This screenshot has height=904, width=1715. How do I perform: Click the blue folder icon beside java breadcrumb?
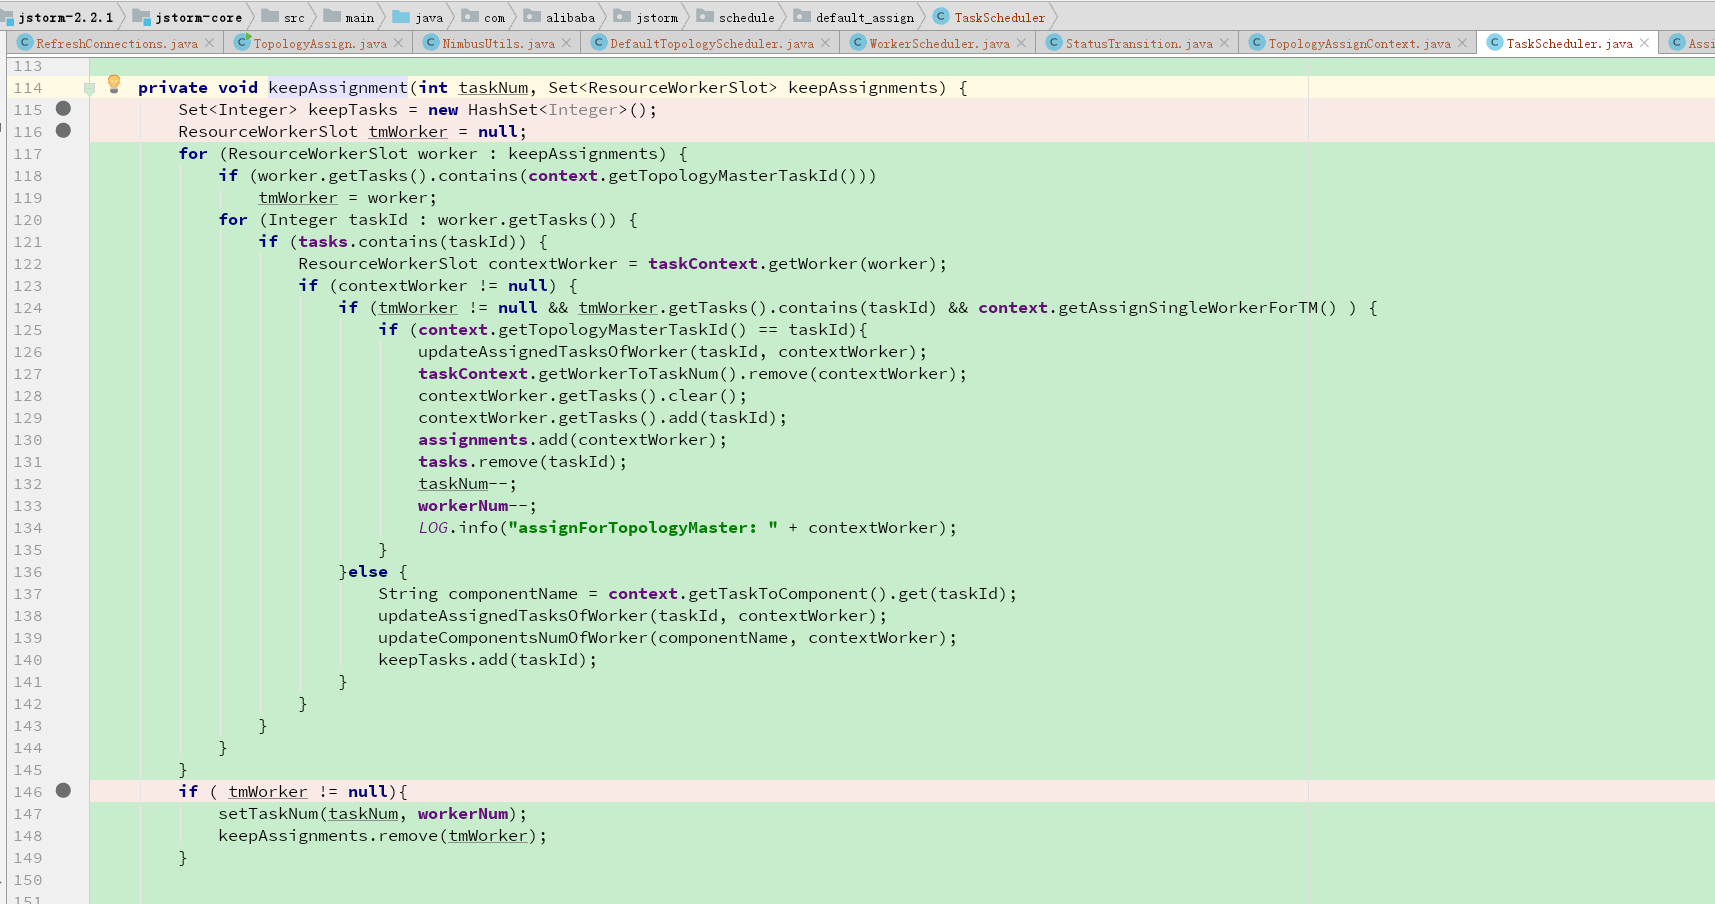coord(401,16)
